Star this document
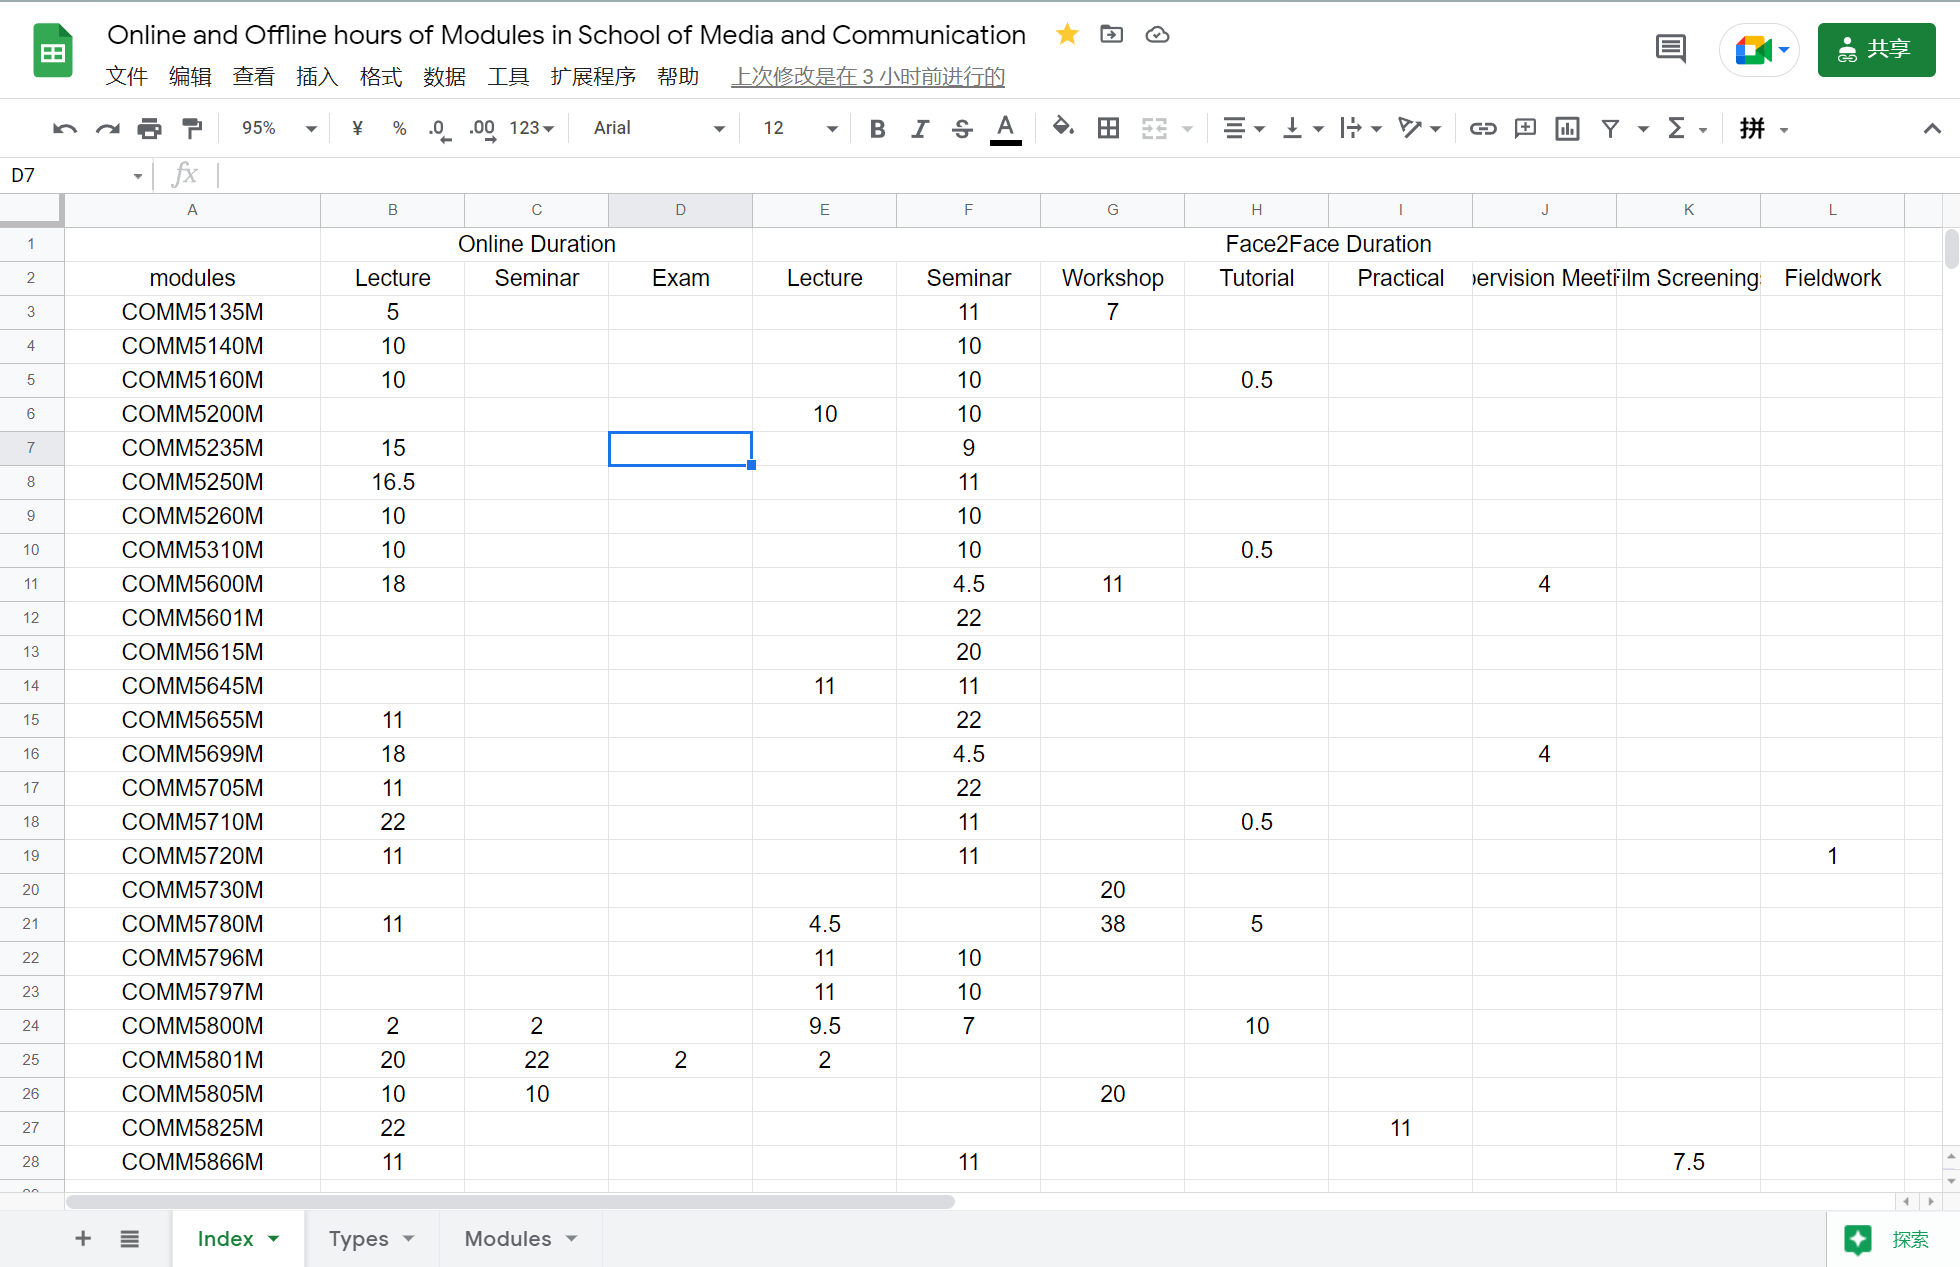Image resolution: width=1960 pixels, height=1267 pixels. [1067, 35]
